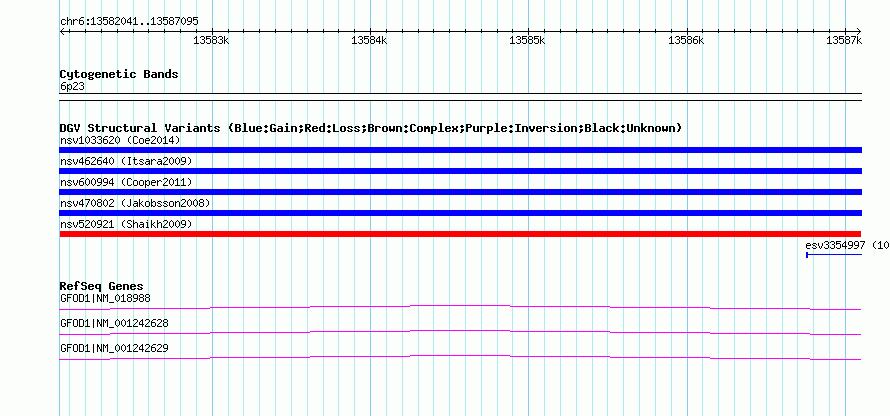Click the 6p23 cytogenetic band label
The image size is (890, 416).
73,87
